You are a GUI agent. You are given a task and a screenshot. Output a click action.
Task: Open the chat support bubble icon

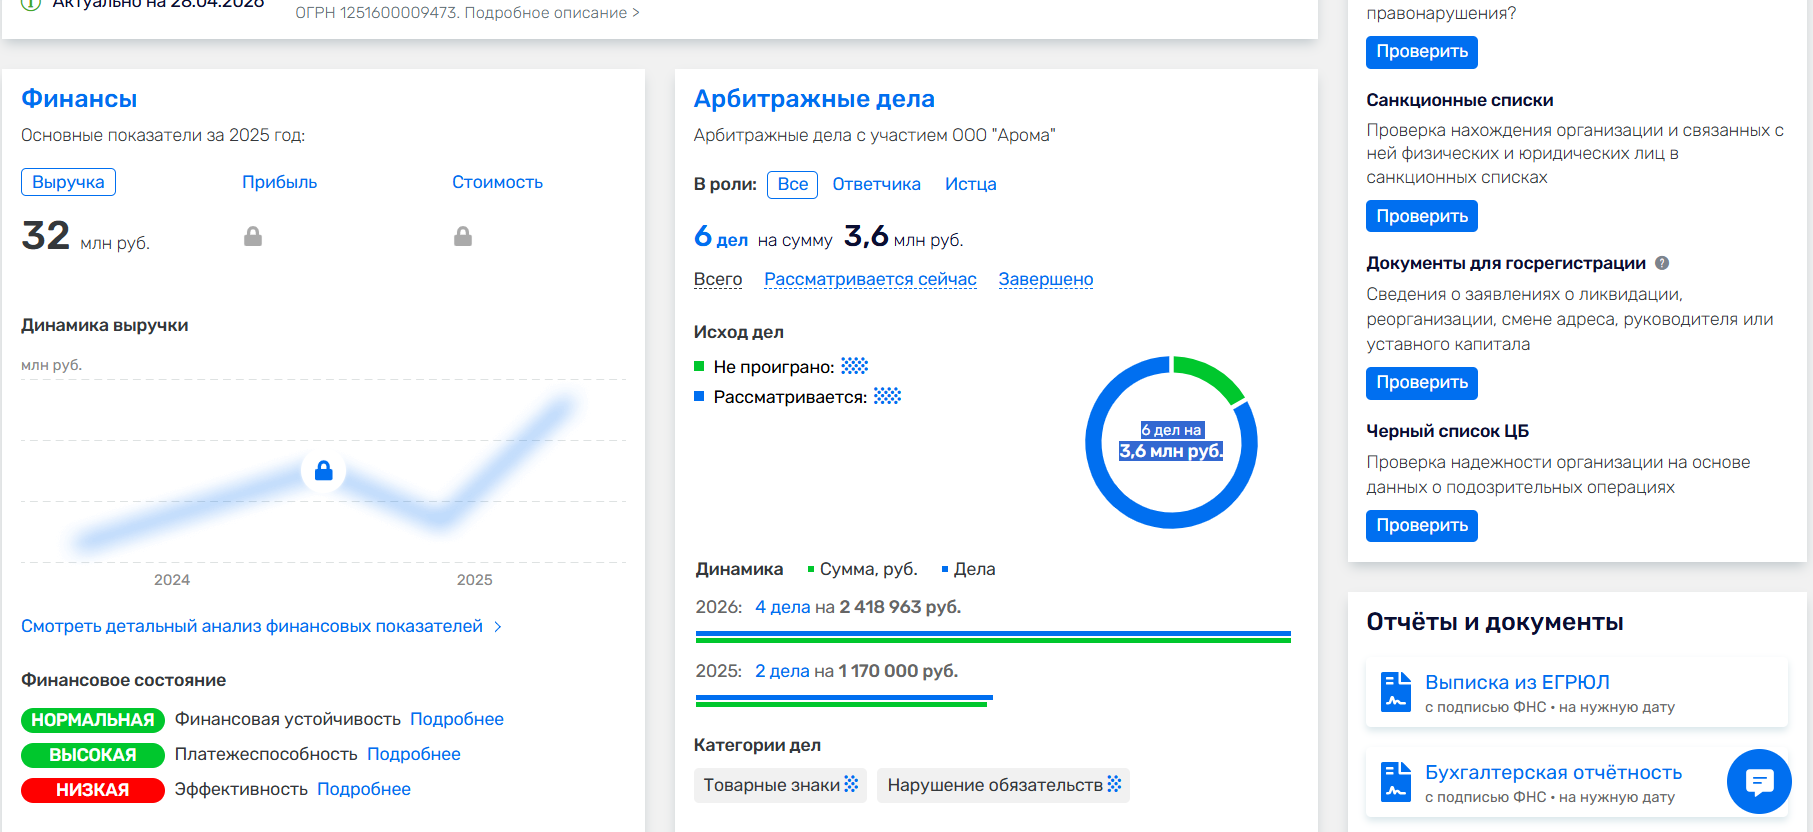click(x=1758, y=781)
